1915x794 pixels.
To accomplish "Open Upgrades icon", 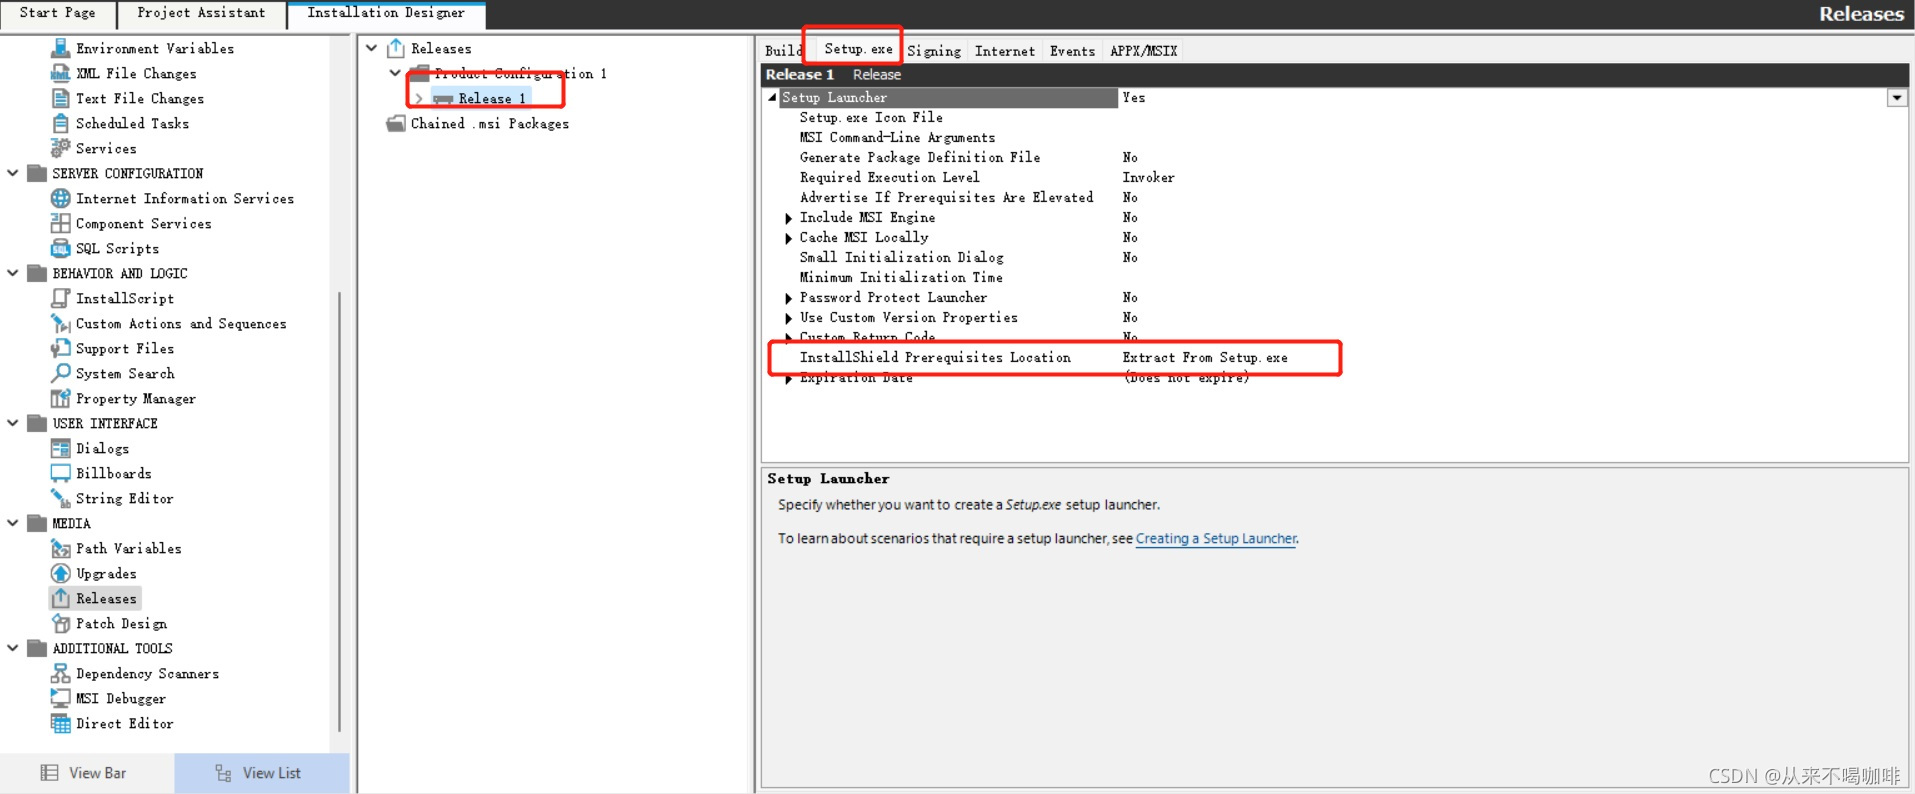I will [x=60, y=573].
